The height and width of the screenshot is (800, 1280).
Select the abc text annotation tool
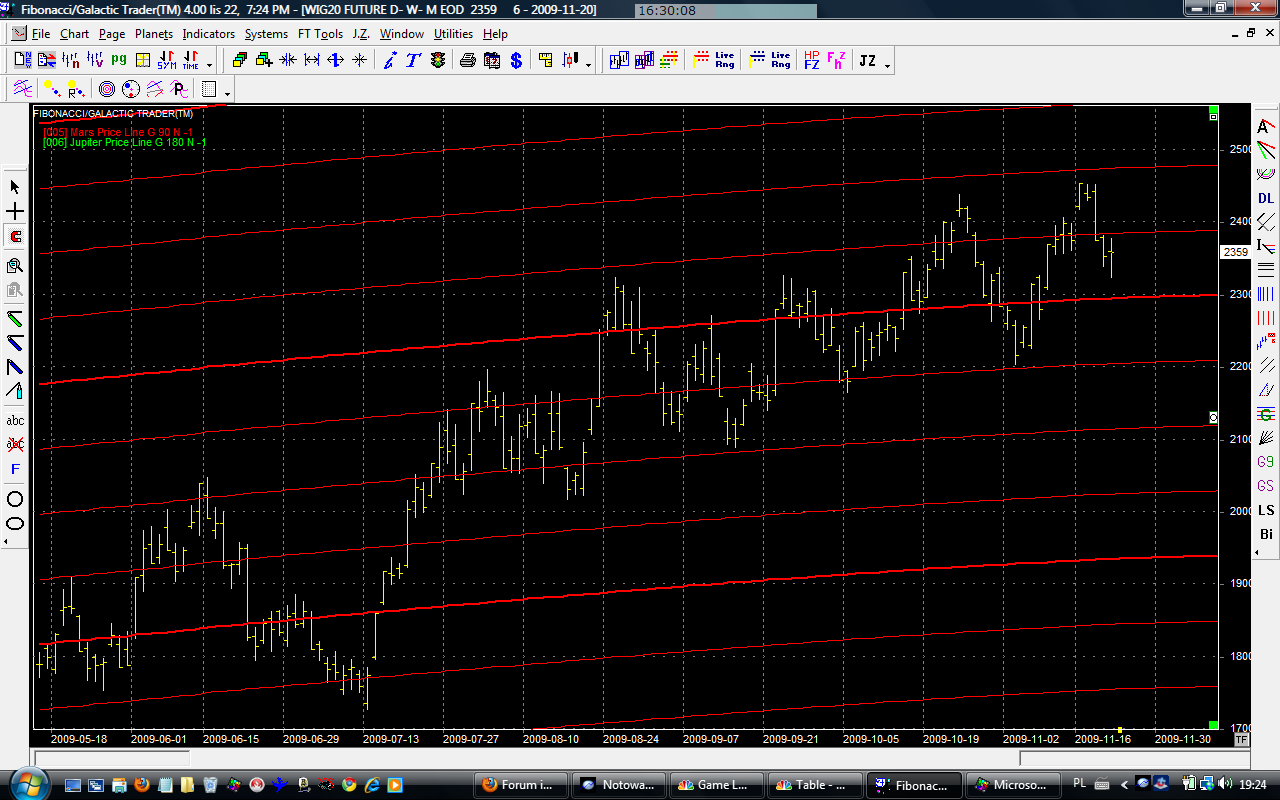click(15, 421)
